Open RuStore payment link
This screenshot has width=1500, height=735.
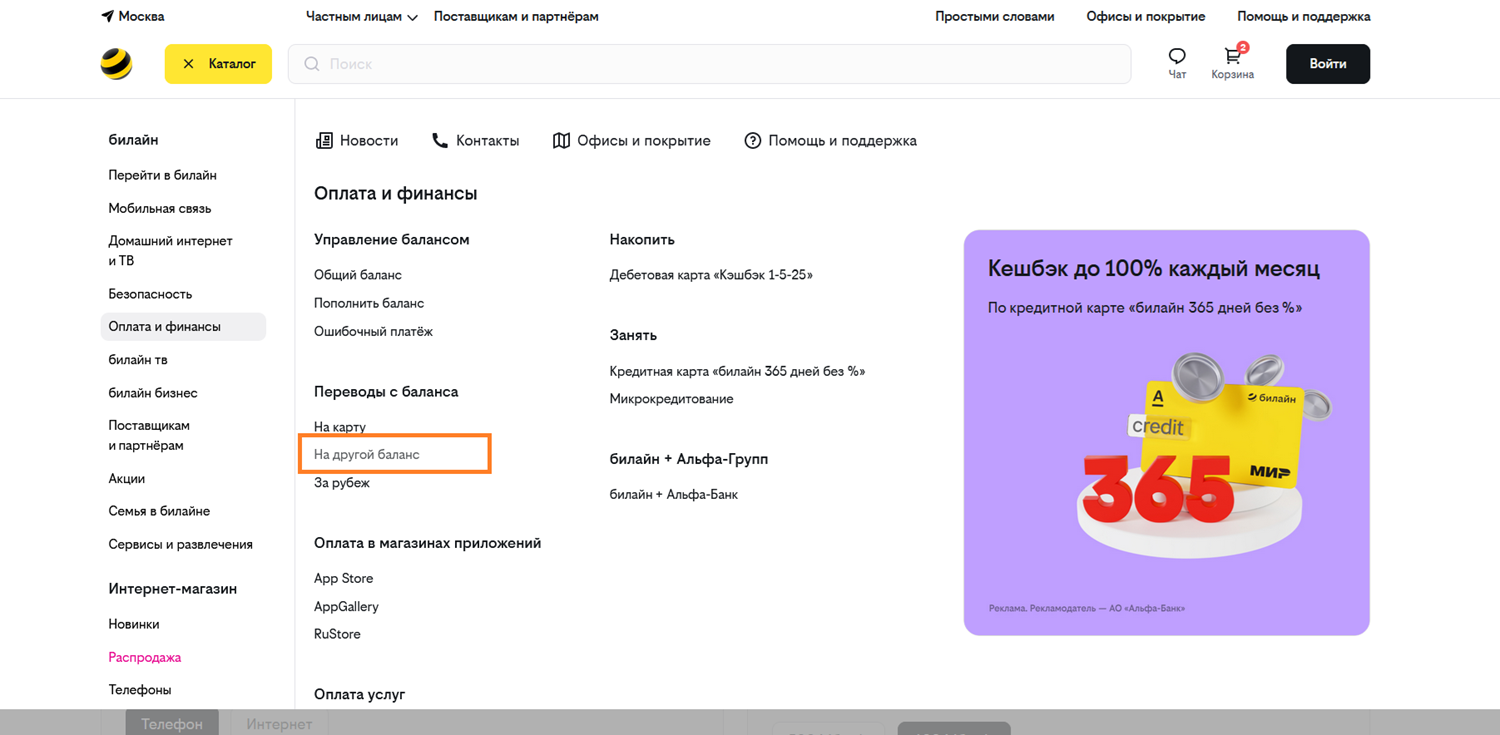point(337,635)
